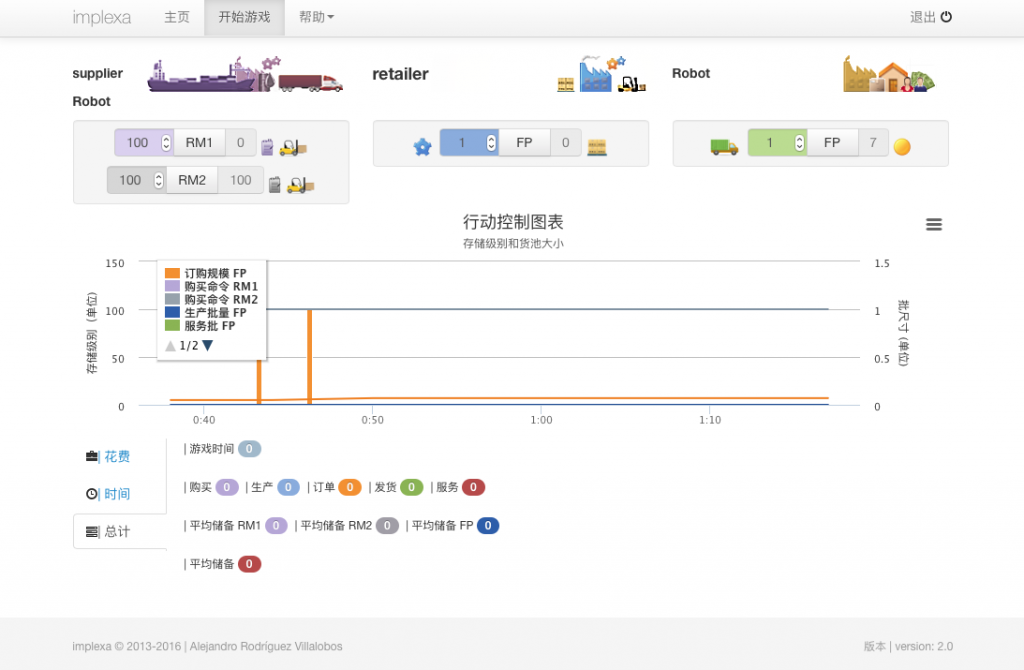Click the 退出 logout link
This screenshot has height=670, width=1024.
930,17
